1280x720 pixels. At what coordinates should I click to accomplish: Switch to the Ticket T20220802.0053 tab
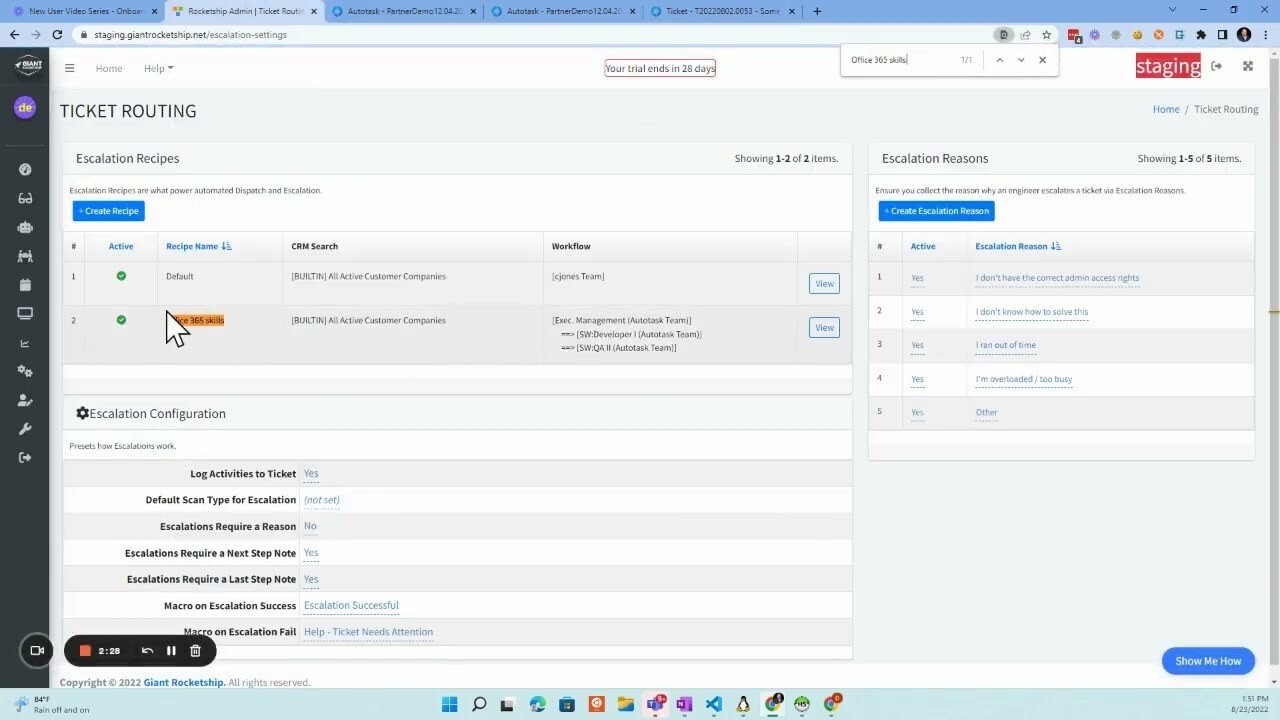click(x=722, y=11)
